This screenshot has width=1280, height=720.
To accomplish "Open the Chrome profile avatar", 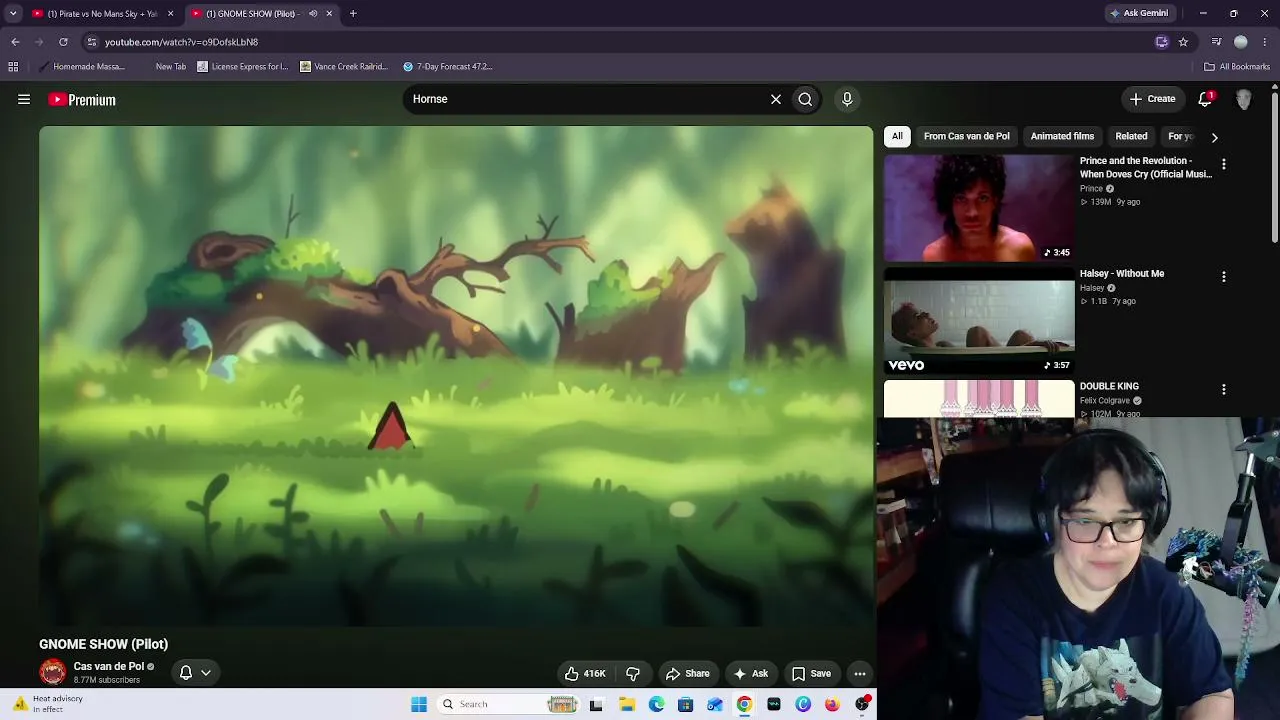I will [1241, 42].
